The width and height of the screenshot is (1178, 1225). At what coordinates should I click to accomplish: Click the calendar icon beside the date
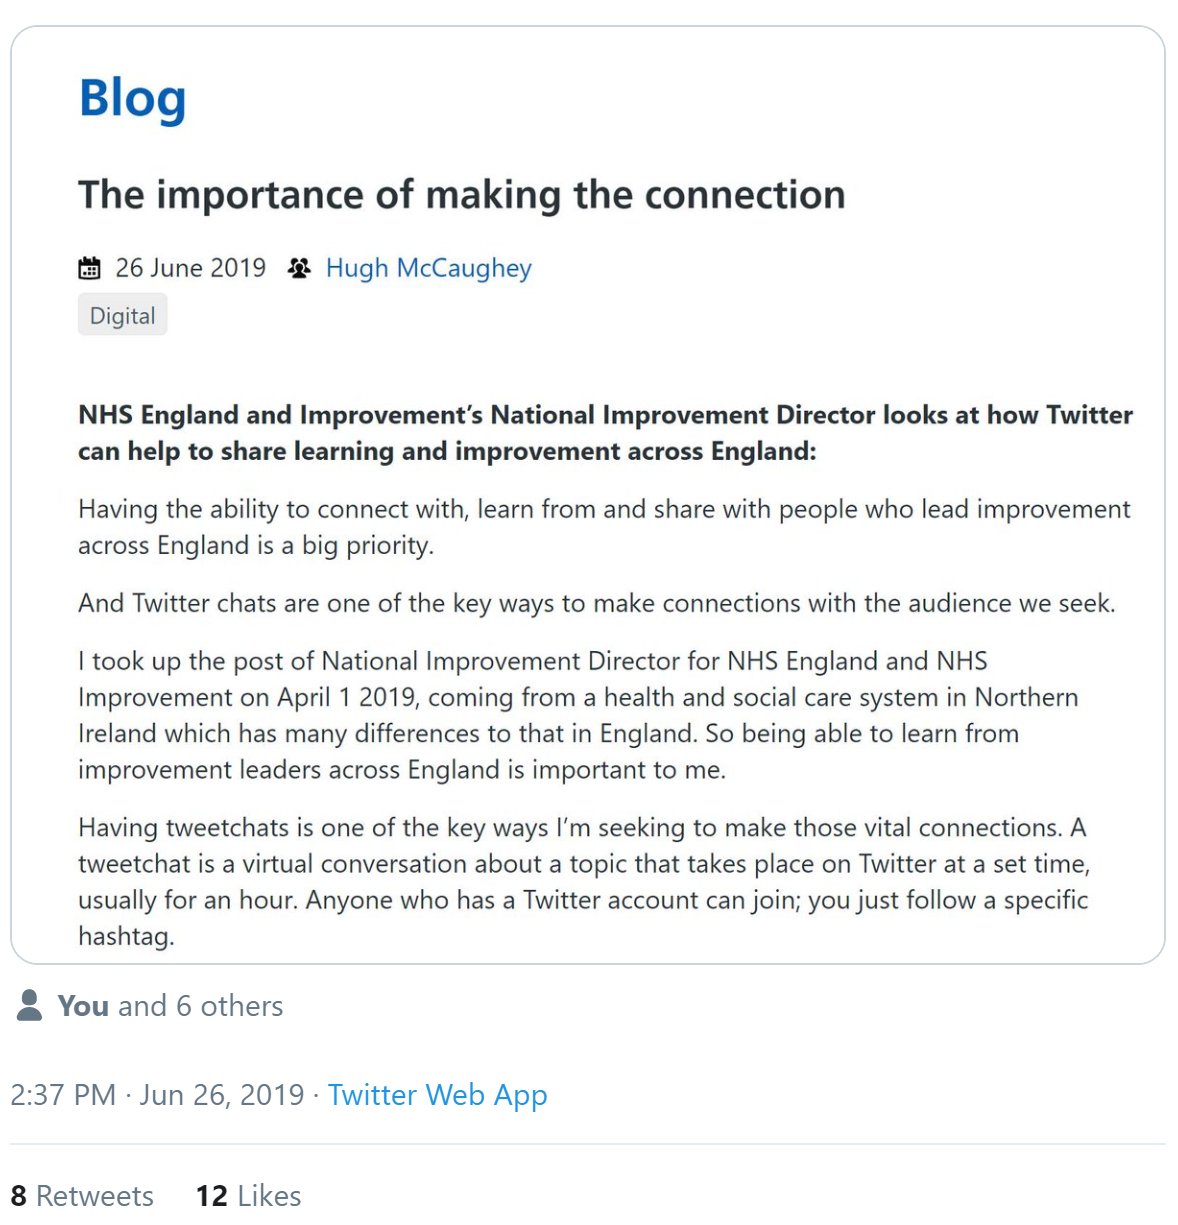(x=90, y=268)
